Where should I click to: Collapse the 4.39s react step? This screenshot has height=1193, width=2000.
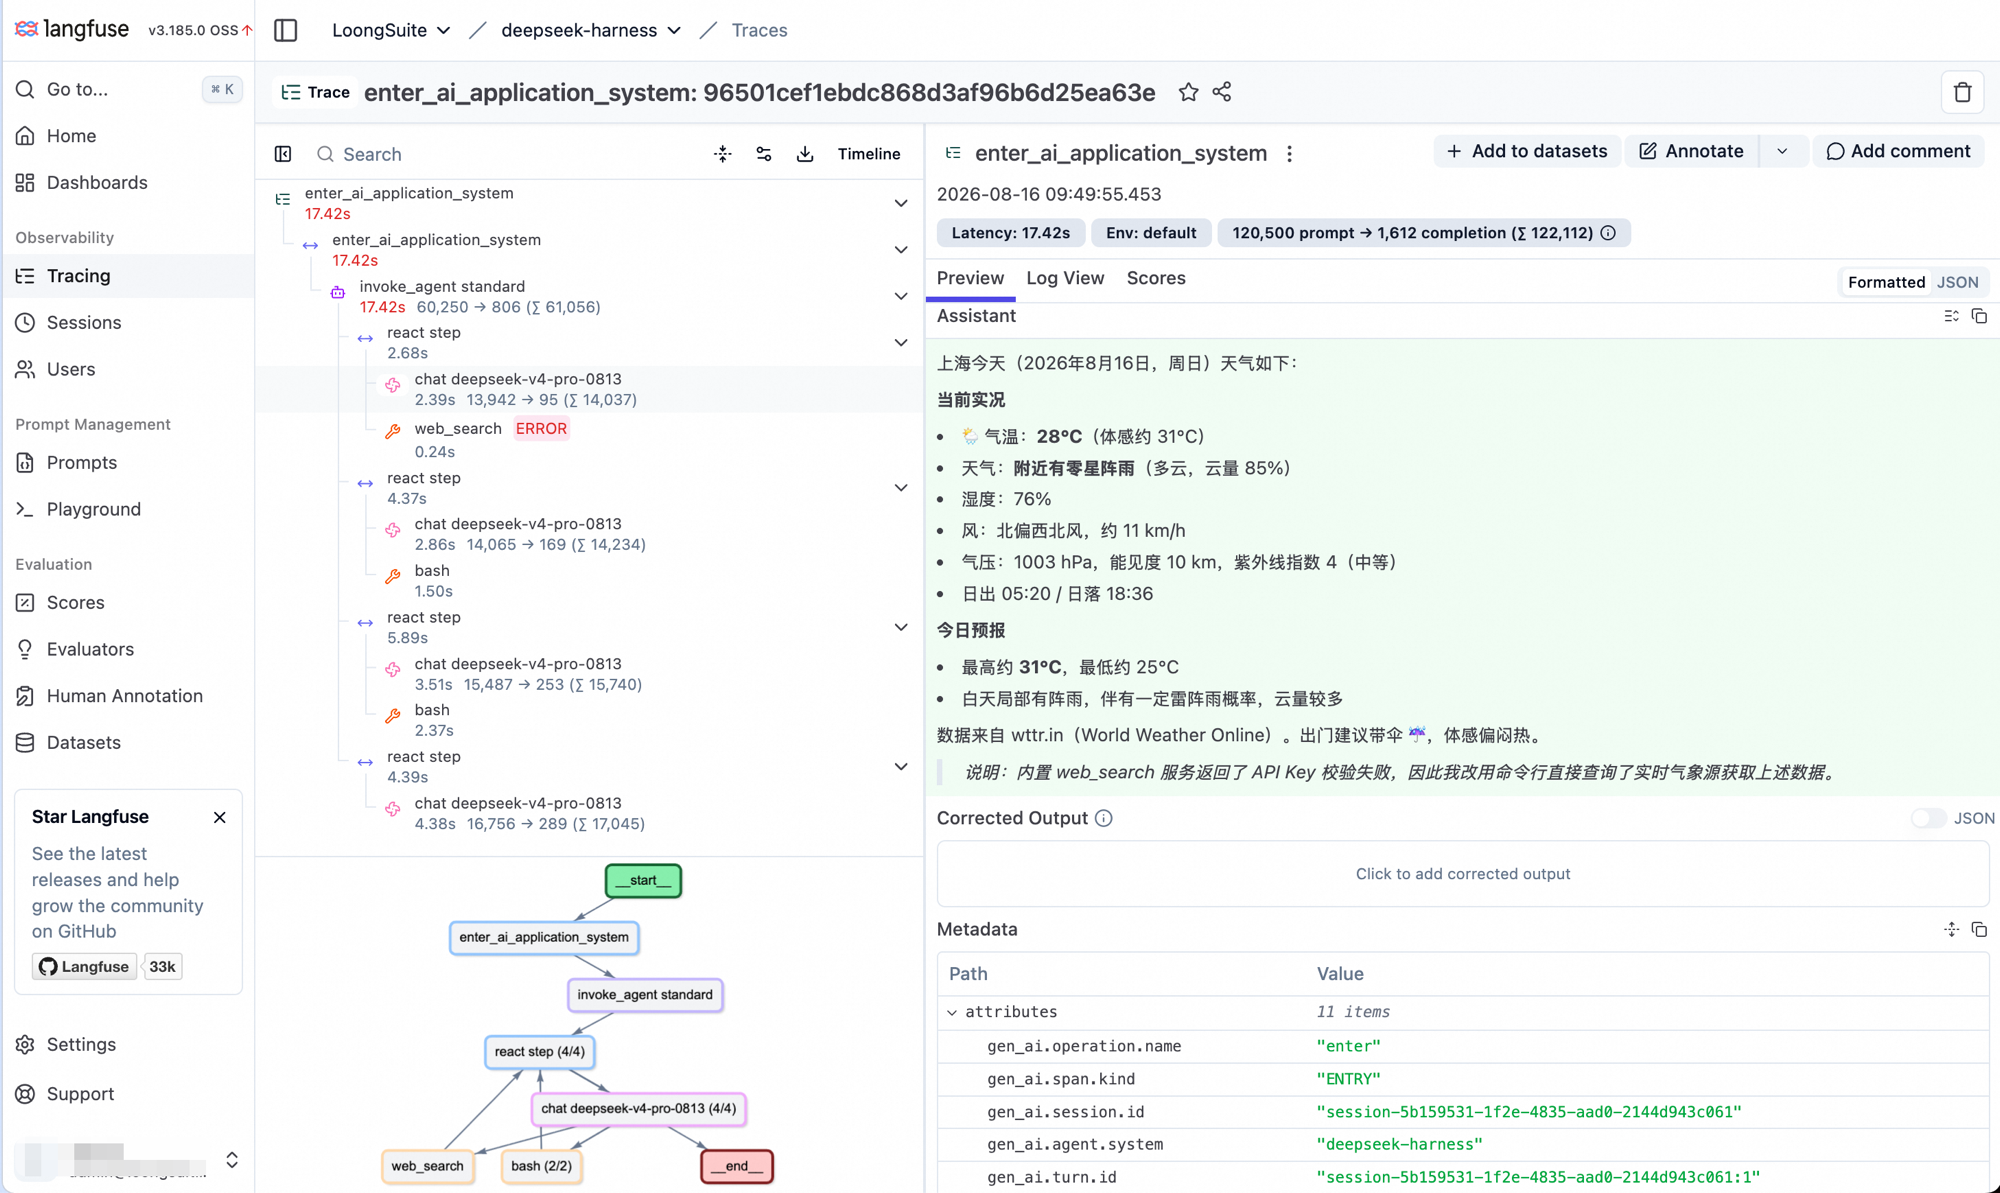(x=901, y=767)
